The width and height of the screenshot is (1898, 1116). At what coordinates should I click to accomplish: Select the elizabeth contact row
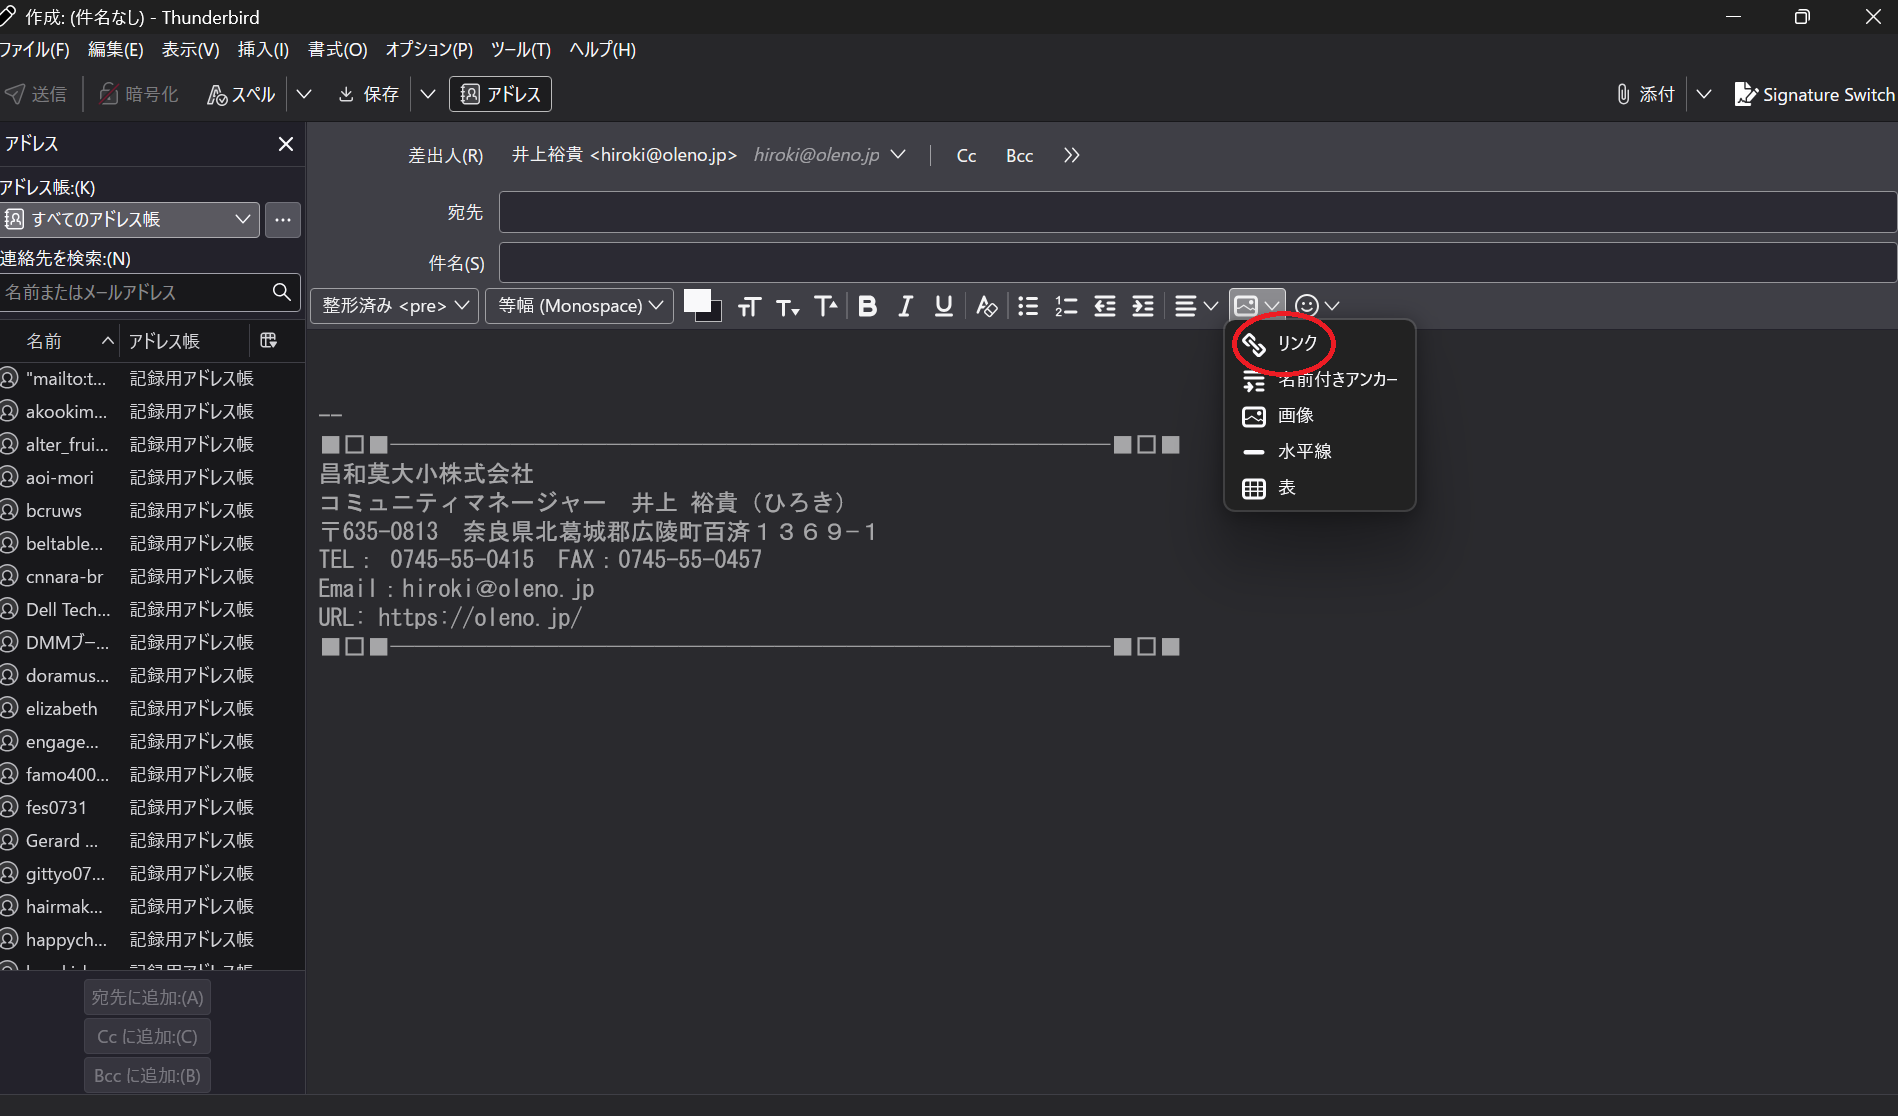point(152,709)
